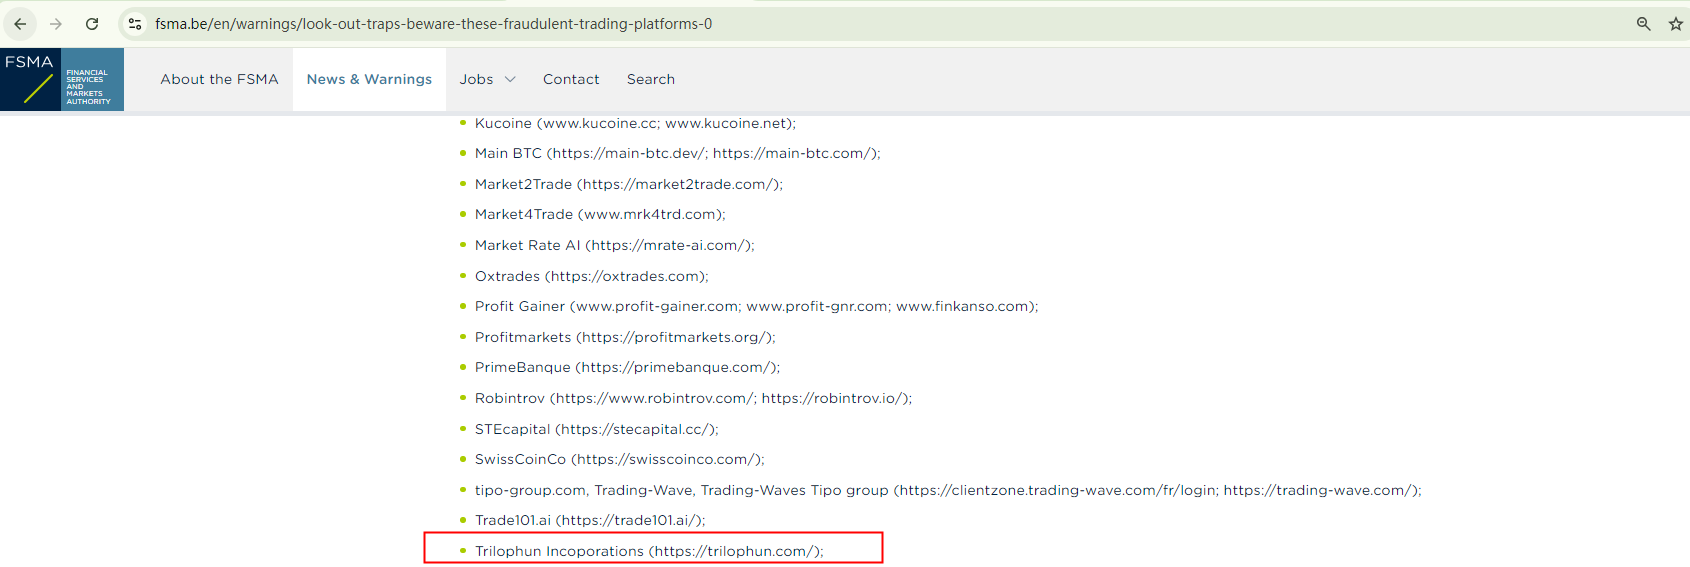Click the browser Back arrow
This screenshot has width=1690, height=567.
point(20,24)
